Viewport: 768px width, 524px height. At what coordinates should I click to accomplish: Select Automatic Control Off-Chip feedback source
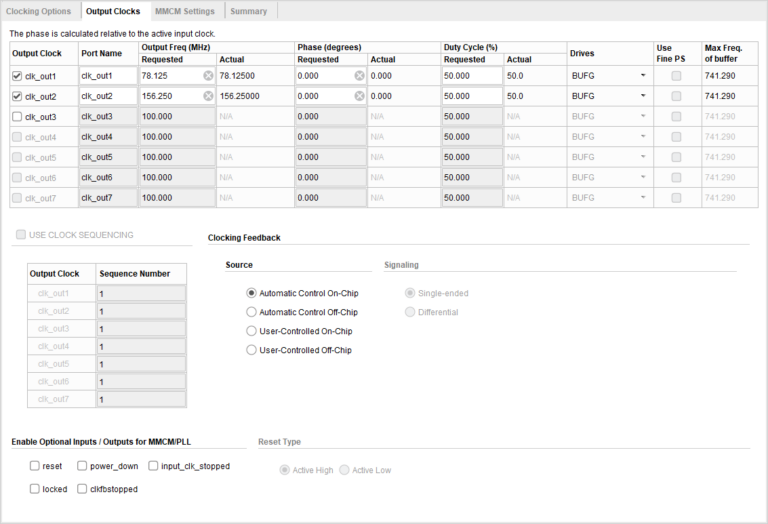point(252,312)
